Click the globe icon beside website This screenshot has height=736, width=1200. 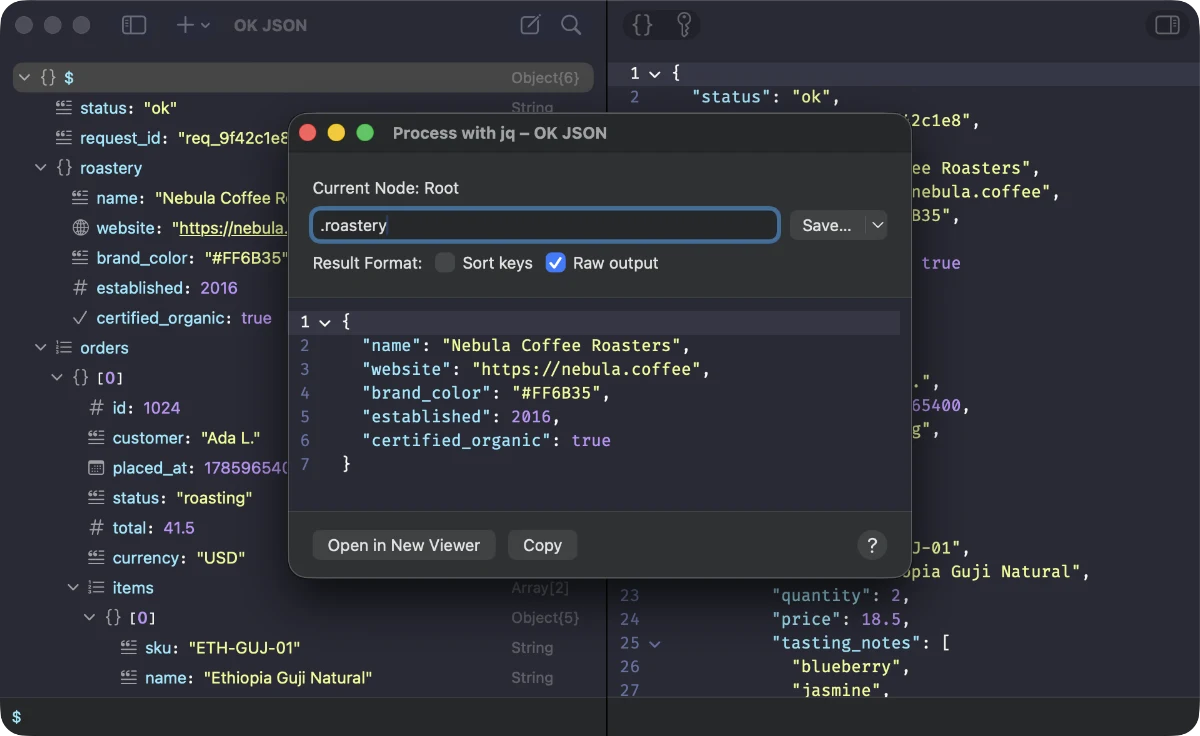(x=81, y=228)
